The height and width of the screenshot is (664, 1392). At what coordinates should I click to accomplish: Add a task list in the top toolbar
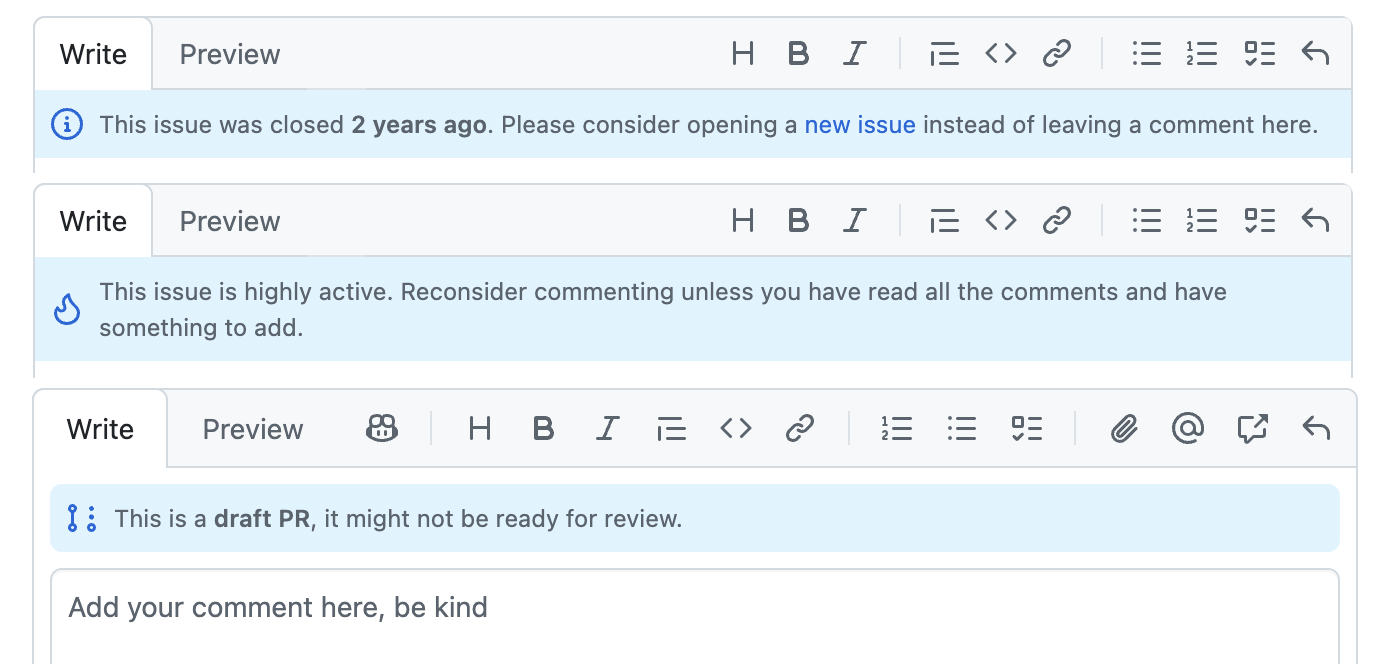click(1260, 54)
